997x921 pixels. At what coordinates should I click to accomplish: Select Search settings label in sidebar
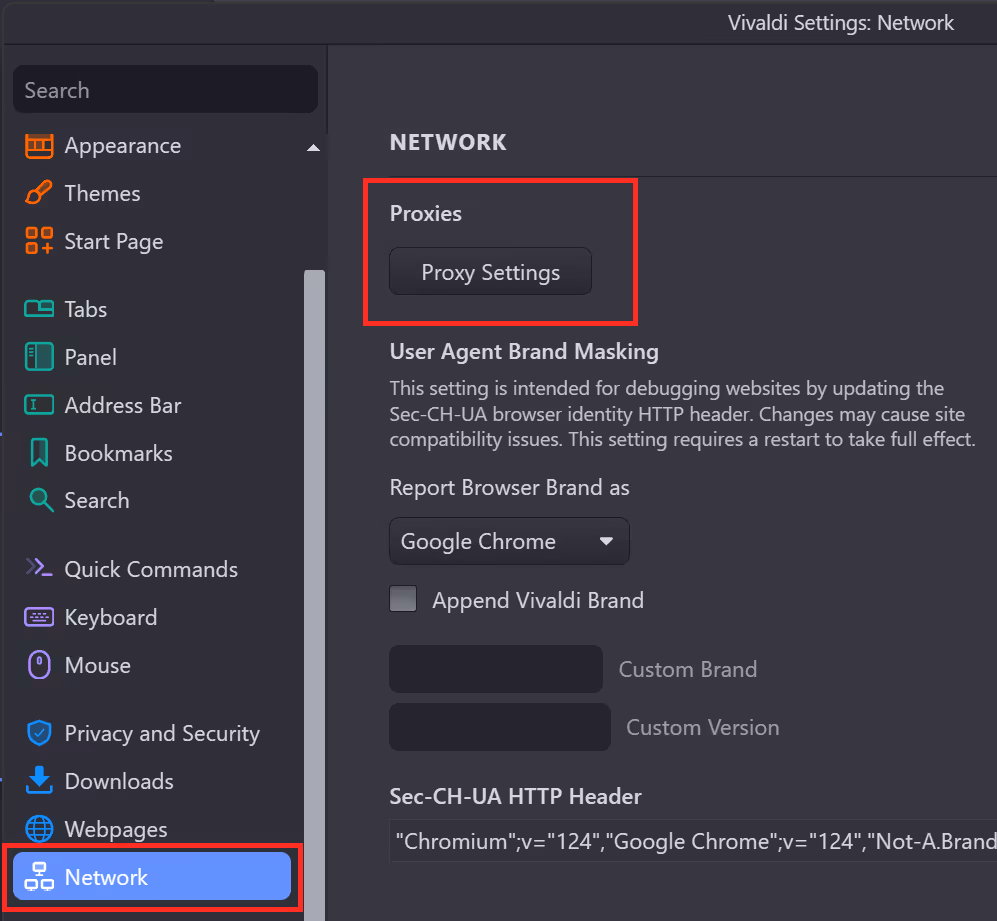tap(97, 501)
